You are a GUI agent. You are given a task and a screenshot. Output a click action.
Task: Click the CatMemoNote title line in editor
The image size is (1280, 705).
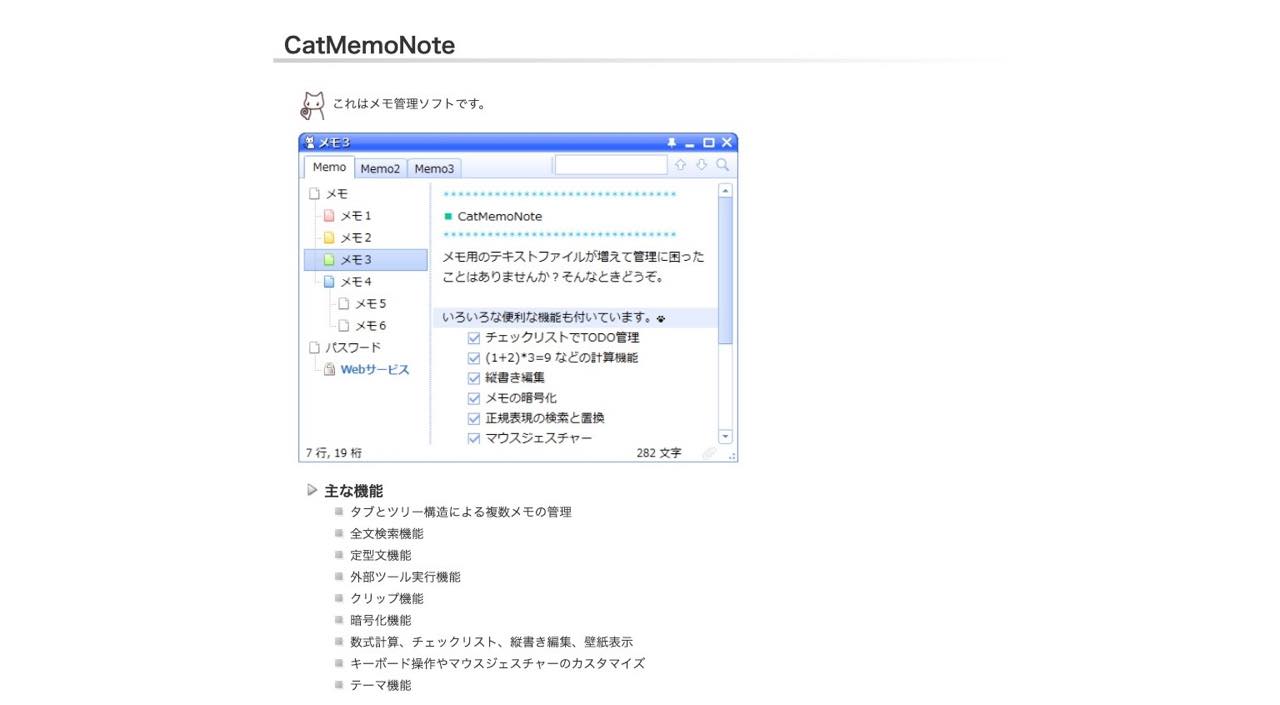(x=500, y=217)
